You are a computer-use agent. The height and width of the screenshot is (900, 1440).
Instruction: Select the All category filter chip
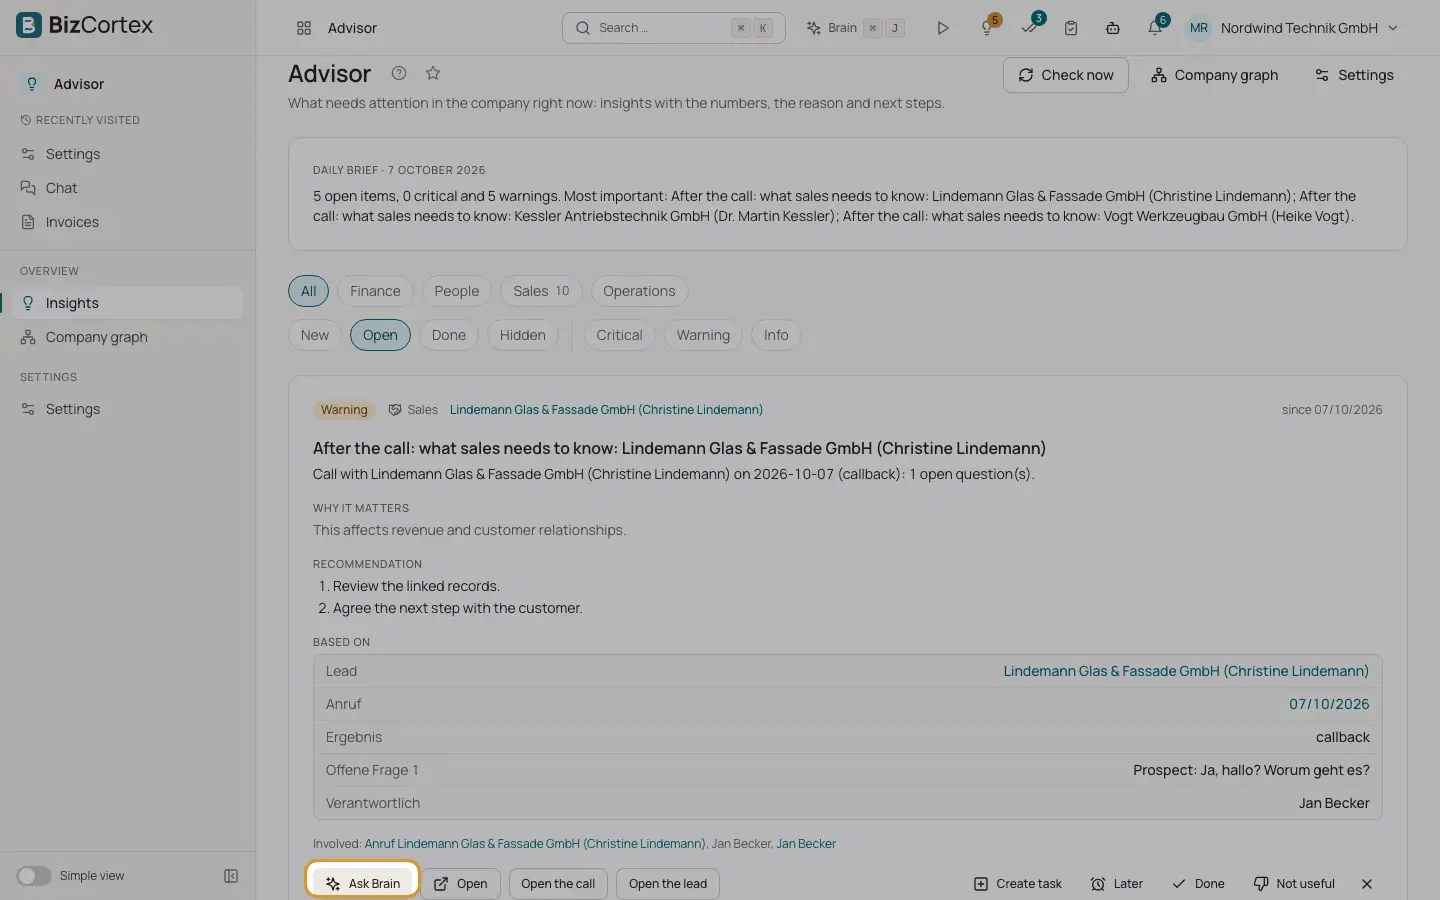(309, 291)
